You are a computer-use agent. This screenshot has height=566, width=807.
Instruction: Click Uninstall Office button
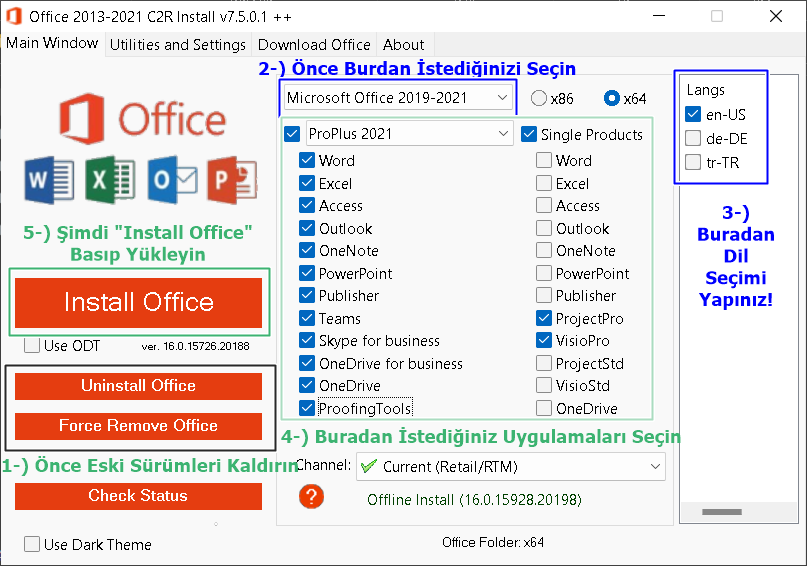138,386
